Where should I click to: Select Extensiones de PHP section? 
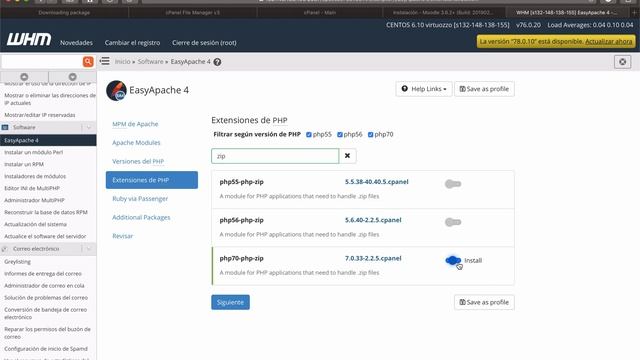152,180
